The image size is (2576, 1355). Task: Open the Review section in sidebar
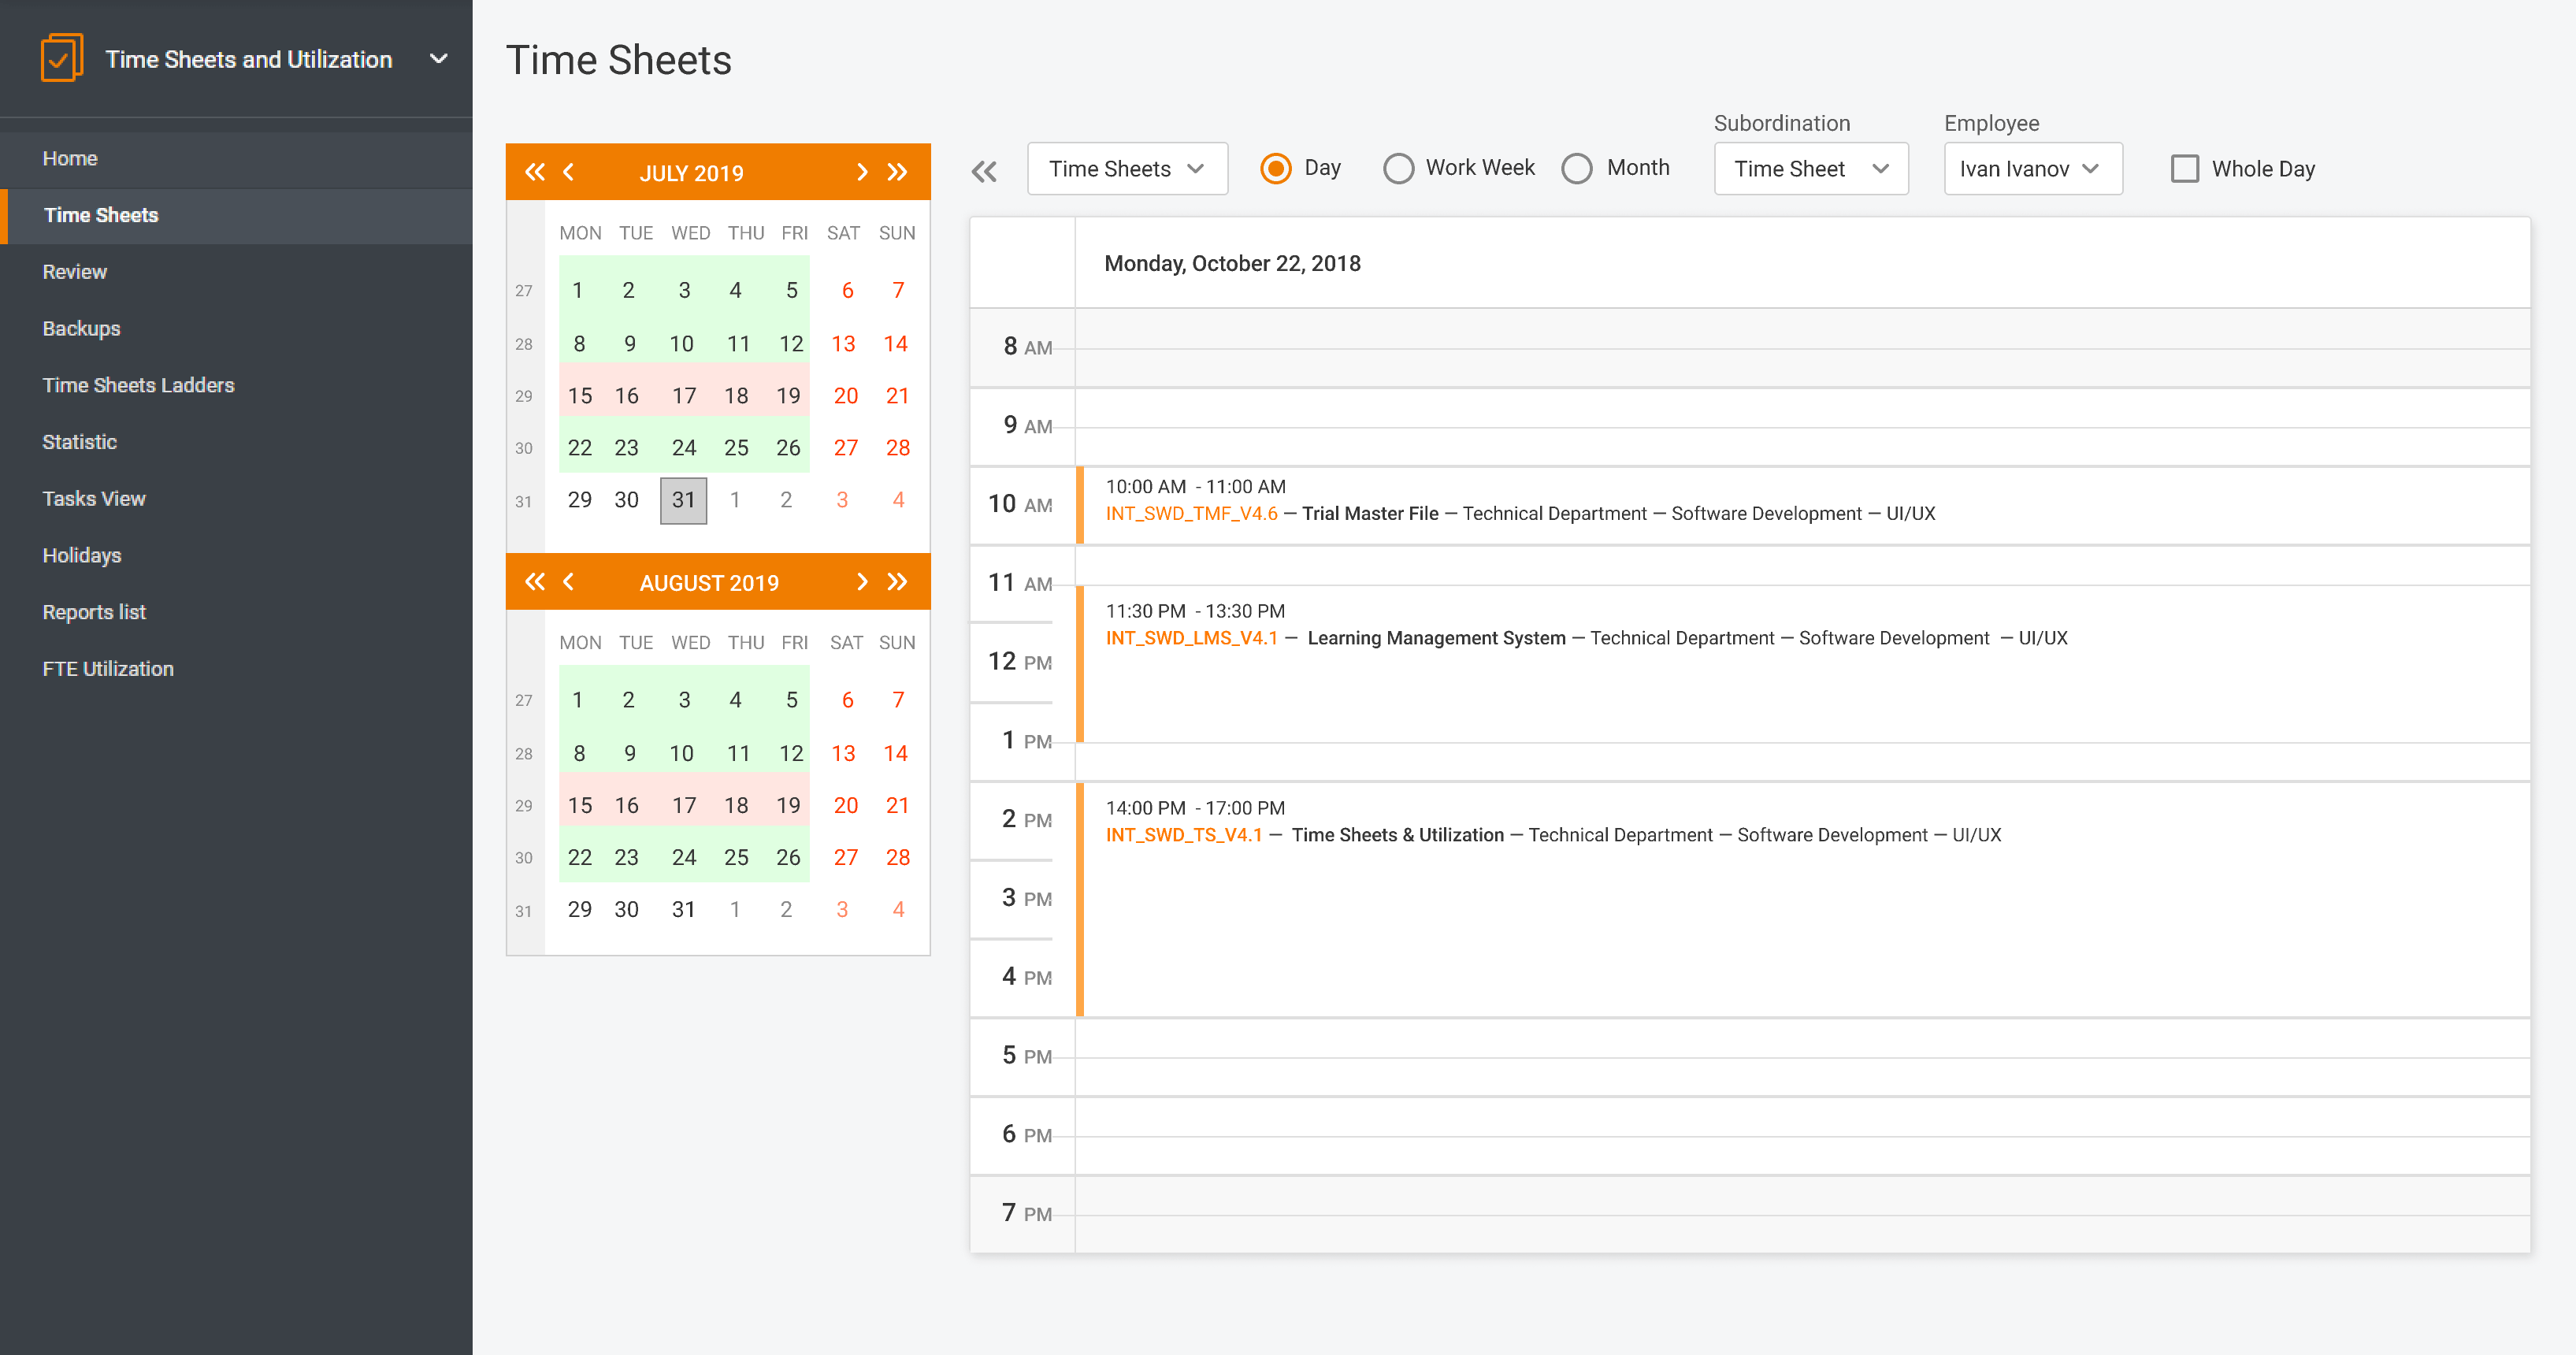(75, 271)
